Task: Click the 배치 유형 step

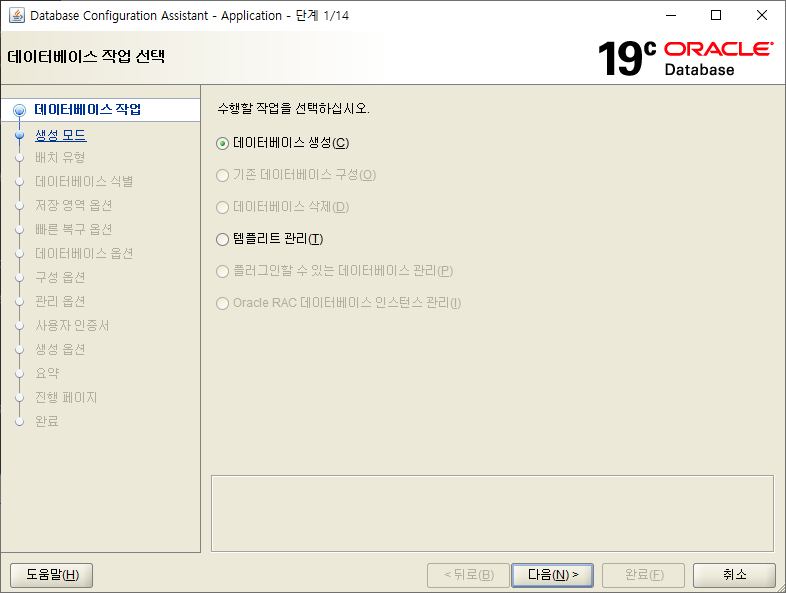Action: tap(60, 157)
